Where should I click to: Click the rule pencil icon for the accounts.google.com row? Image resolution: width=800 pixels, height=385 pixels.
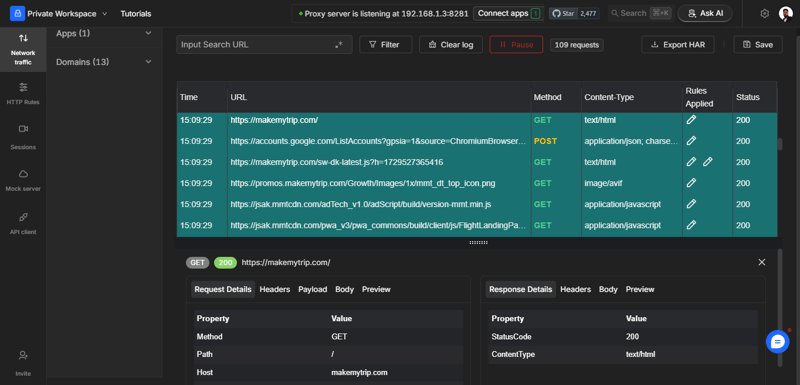point(691,141)
